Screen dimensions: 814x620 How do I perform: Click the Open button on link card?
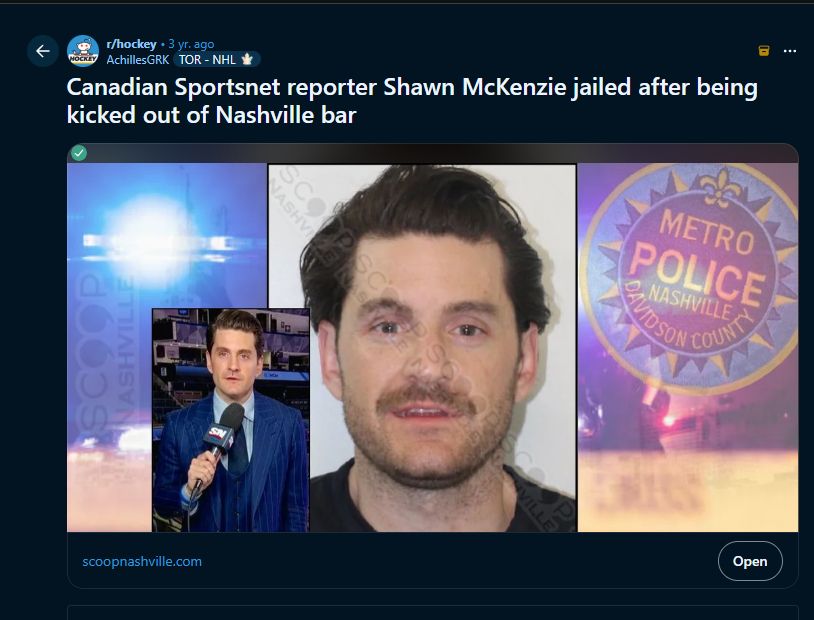coord(750,561)
